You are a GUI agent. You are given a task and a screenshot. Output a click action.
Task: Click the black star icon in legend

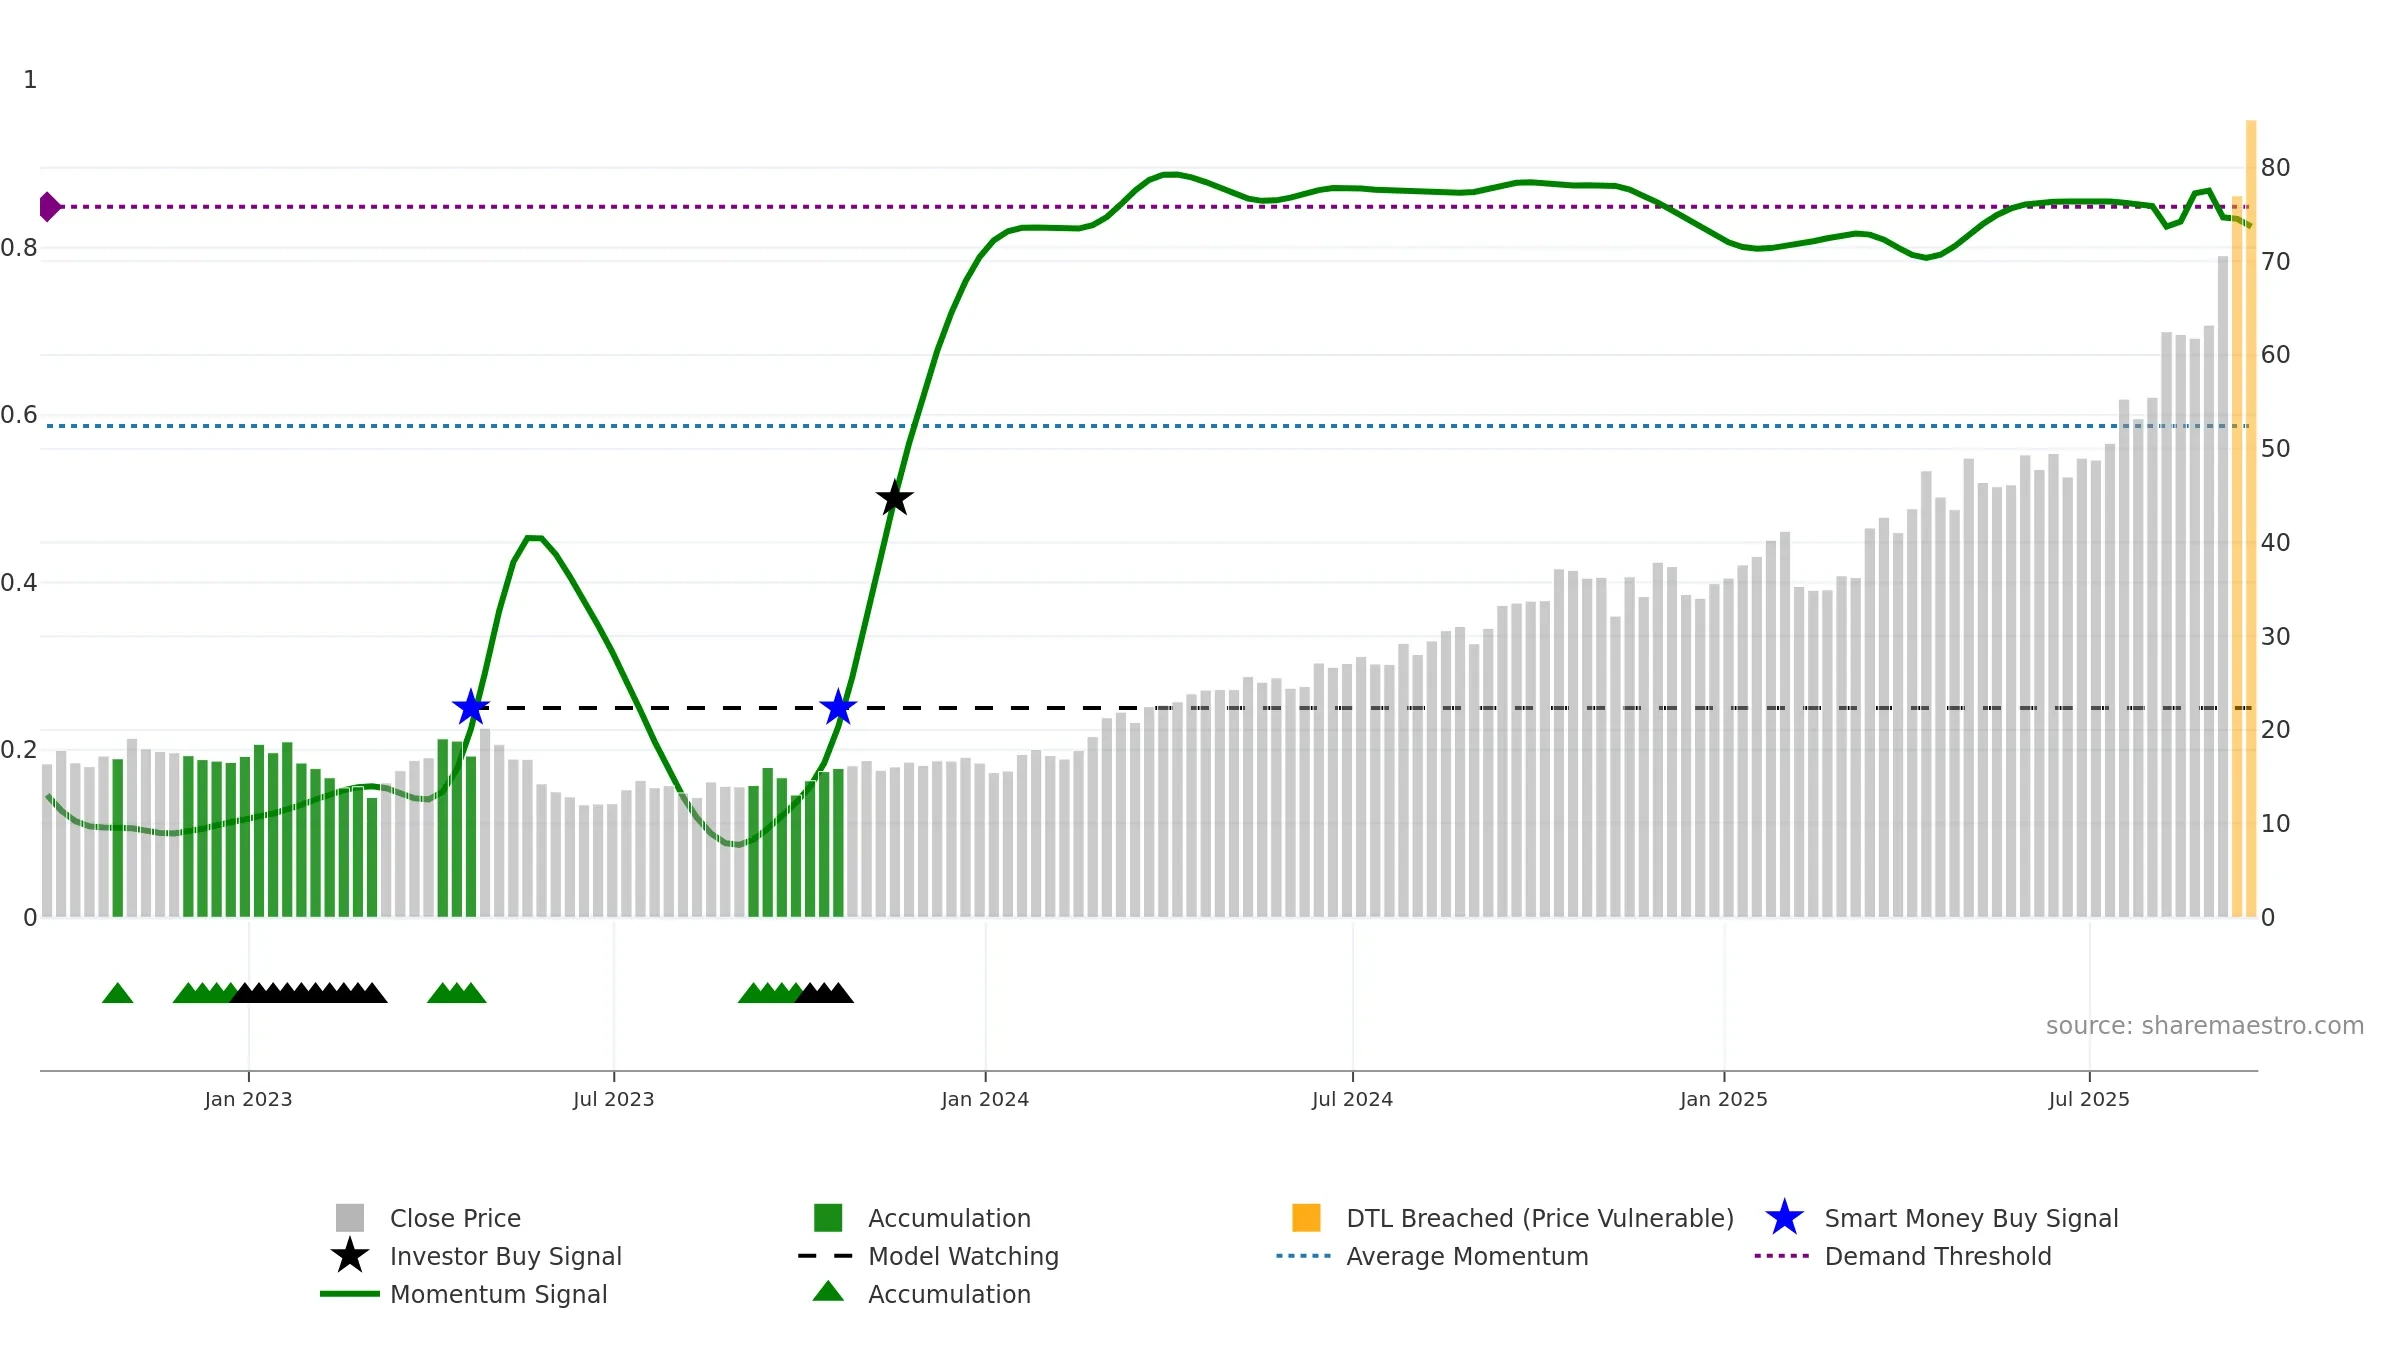coord(350,1256)
